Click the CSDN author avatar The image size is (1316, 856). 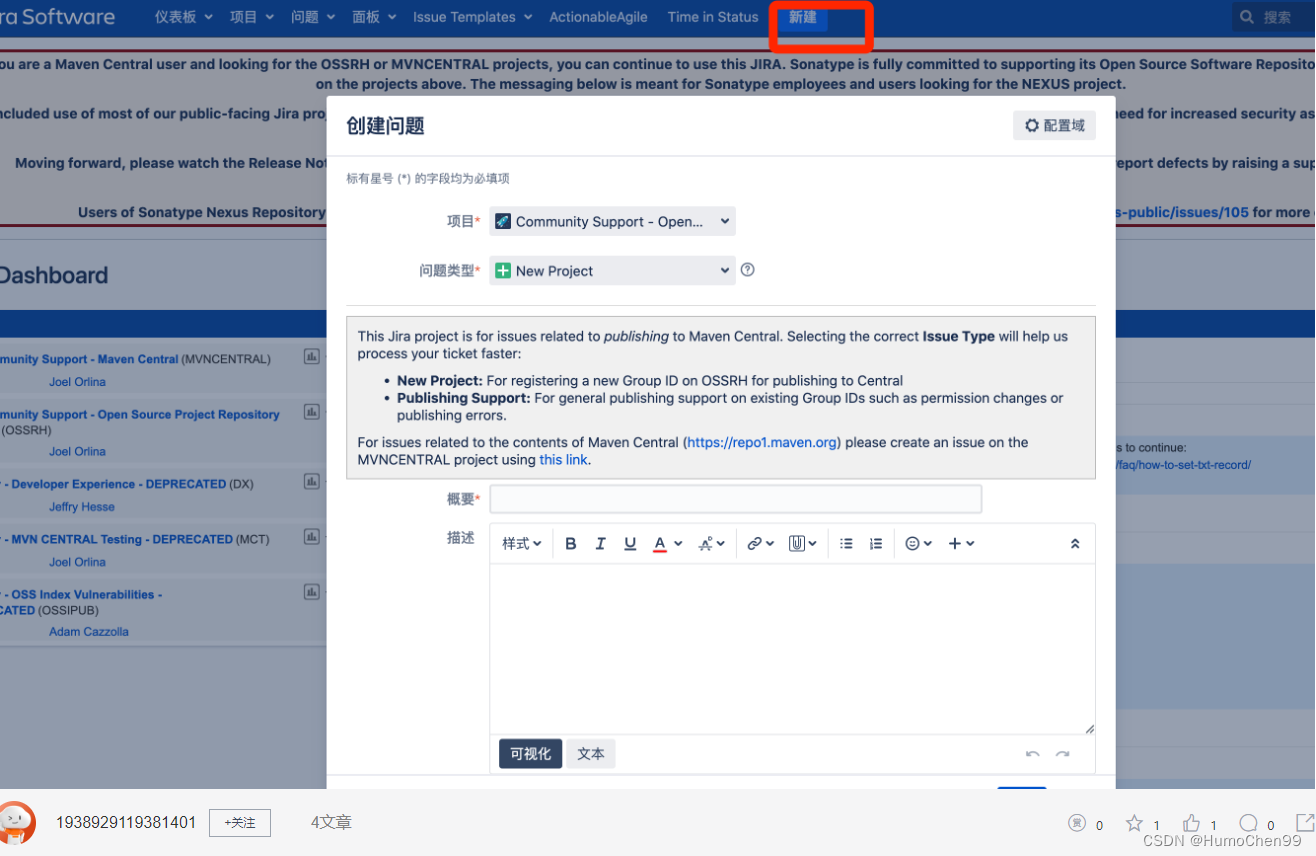pyautogui.click(x=15, y=823)
